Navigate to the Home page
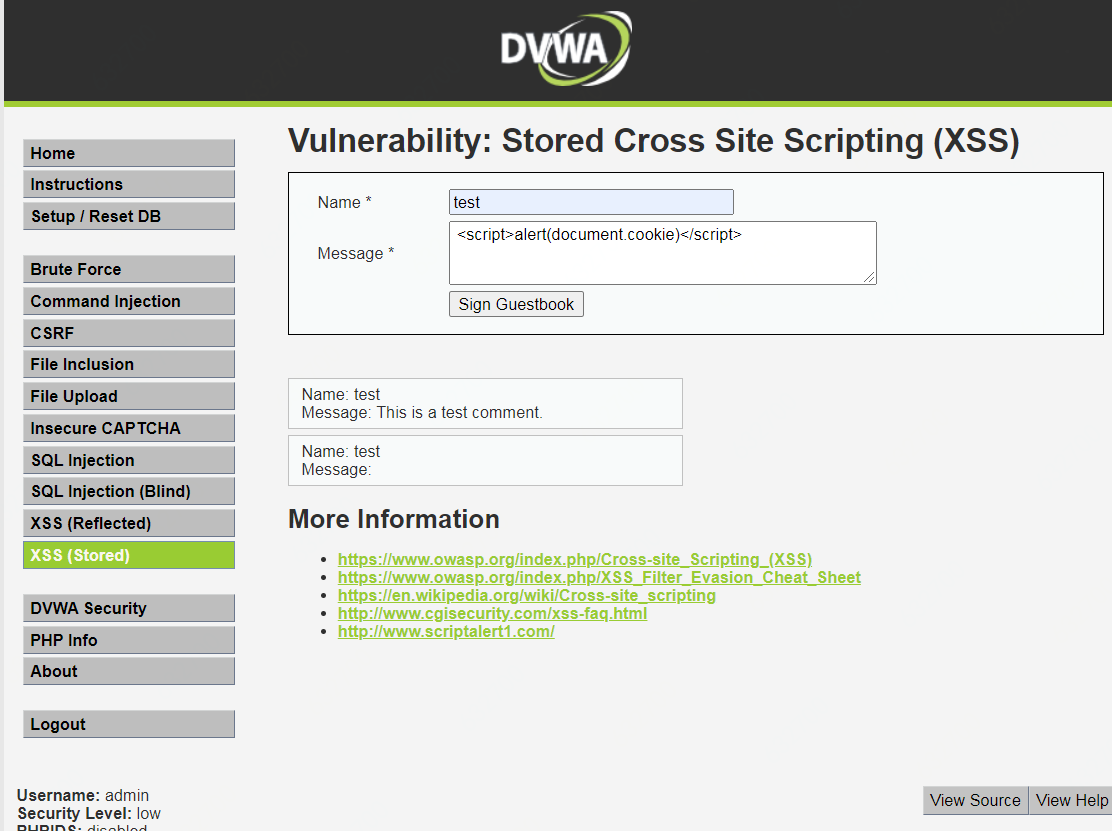The height and width of the screenshot is (831, 1112). [x=128, y=153]
